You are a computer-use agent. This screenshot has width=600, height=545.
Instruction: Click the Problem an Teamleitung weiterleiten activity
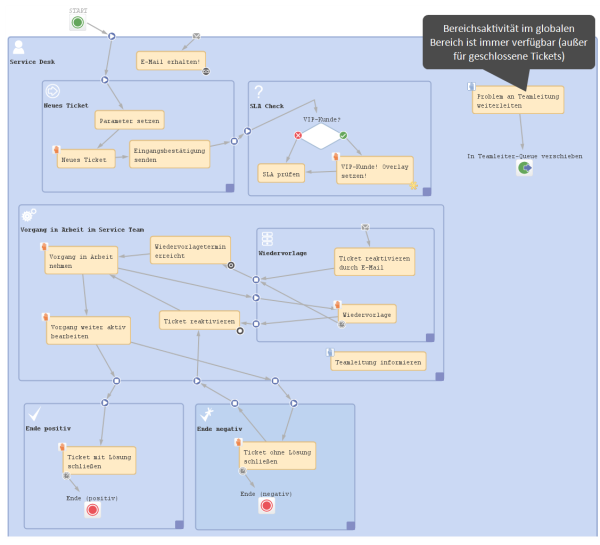point(518,100)
